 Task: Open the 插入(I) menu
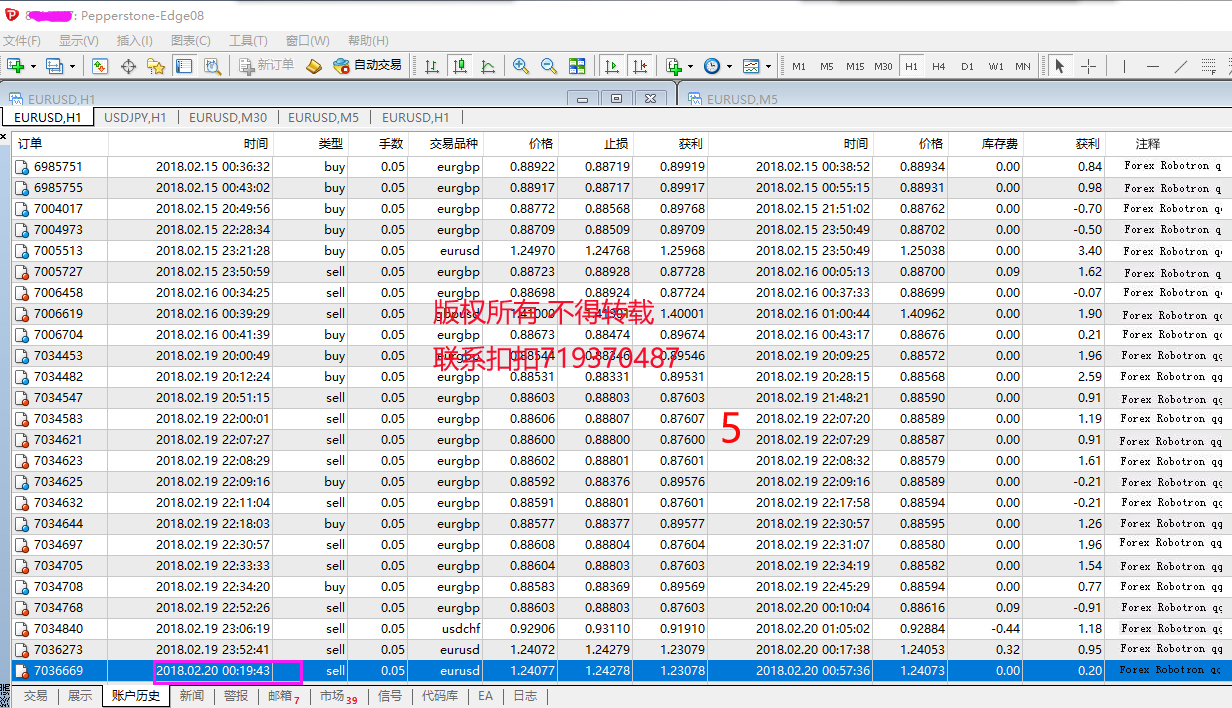tap(135, 41)
